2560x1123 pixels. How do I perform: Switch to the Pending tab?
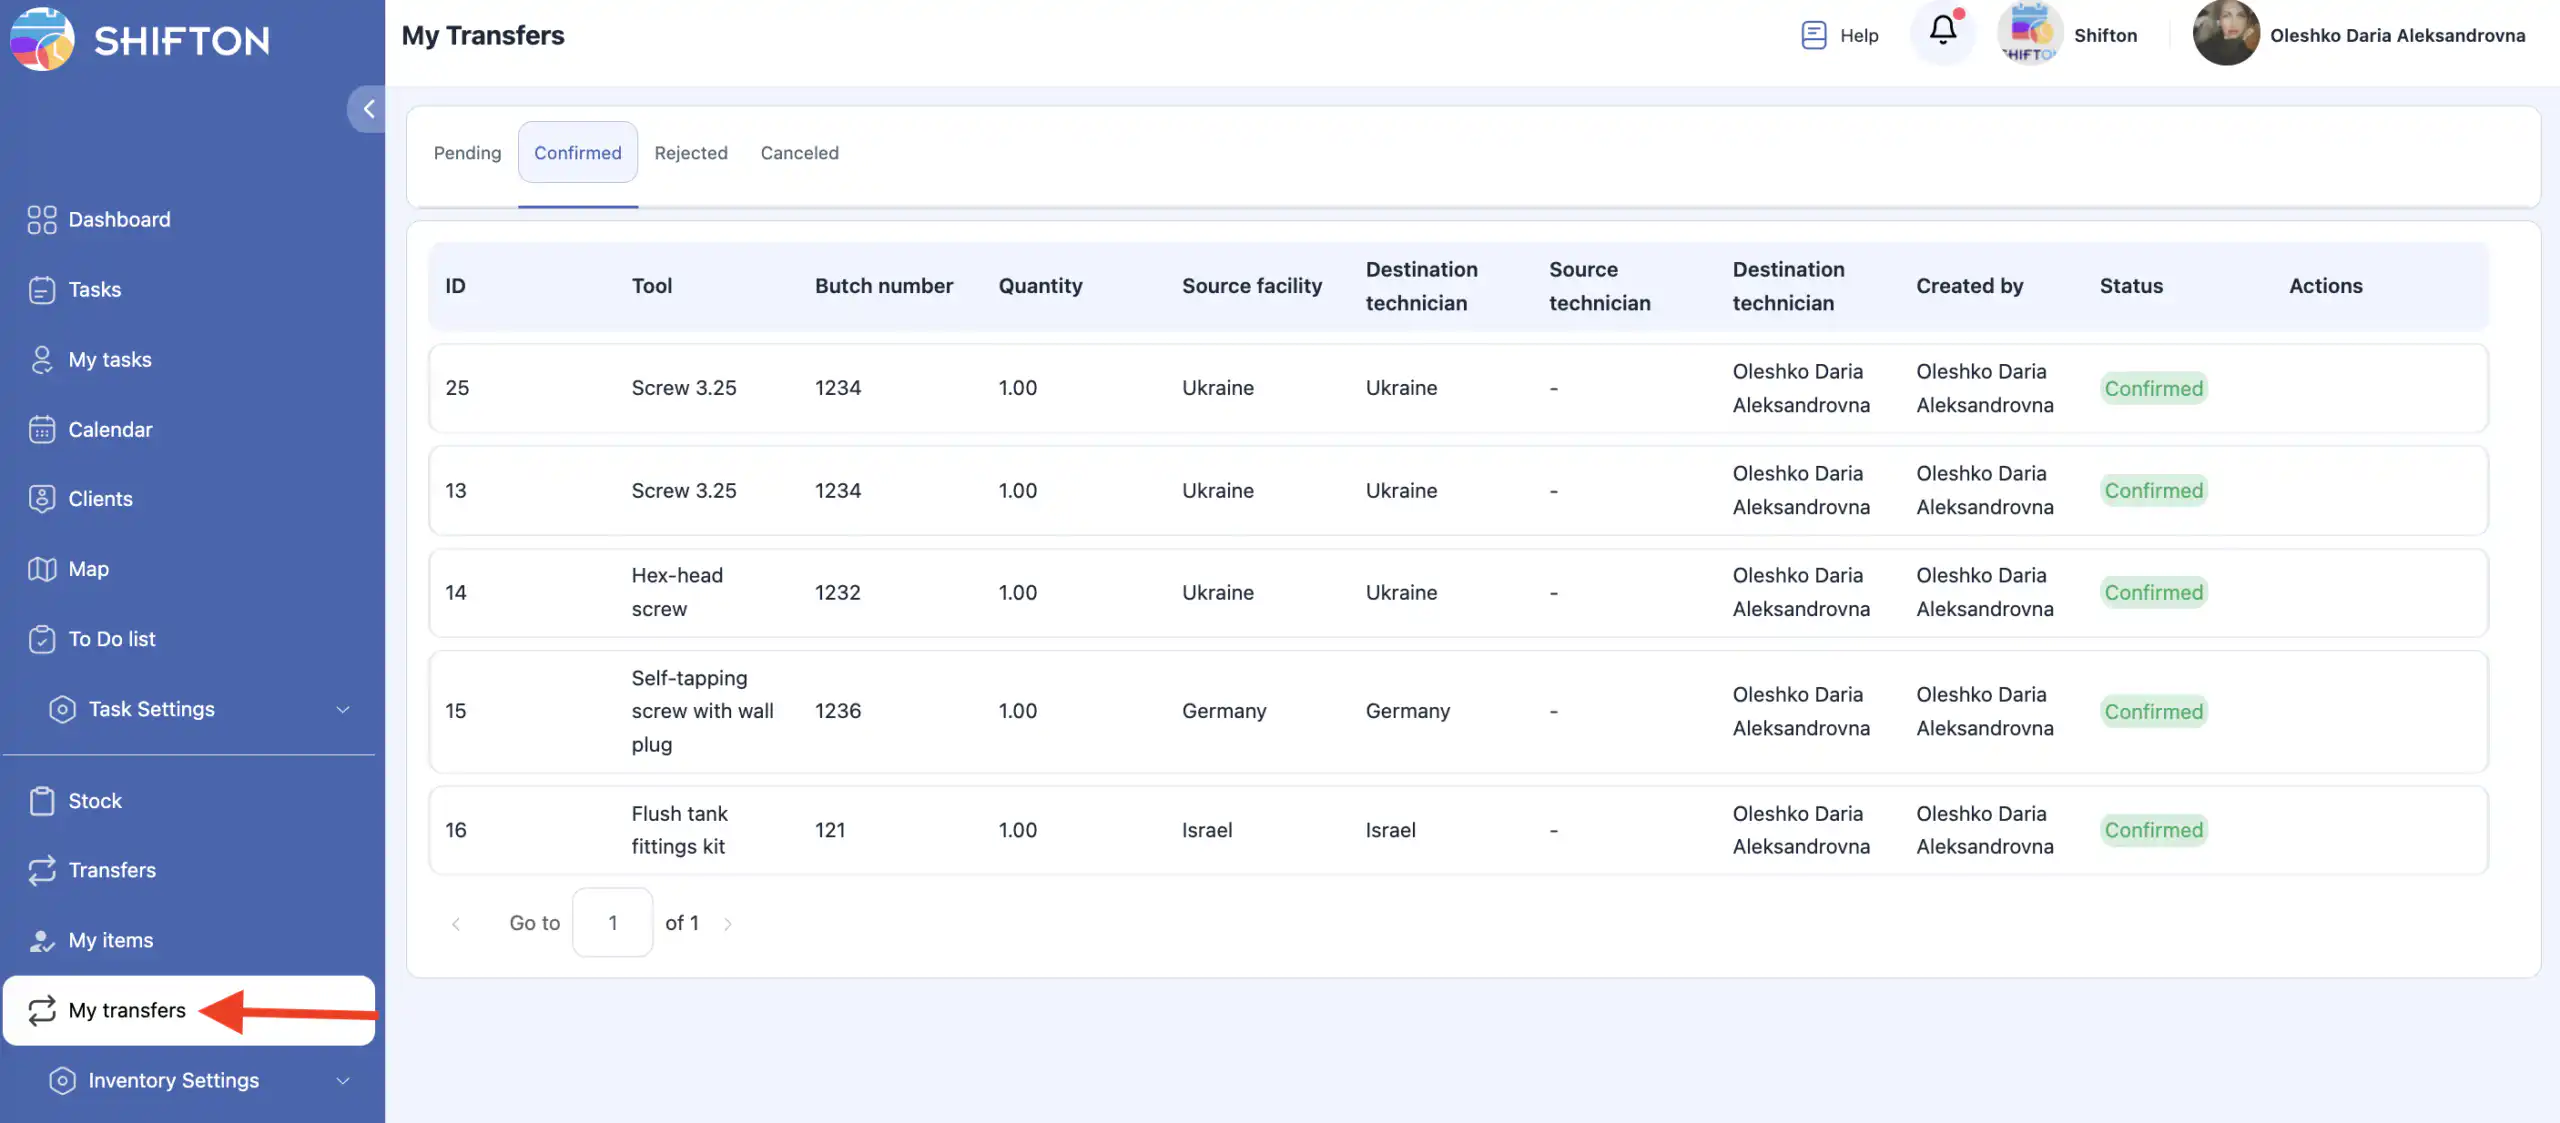click(467, 153)
